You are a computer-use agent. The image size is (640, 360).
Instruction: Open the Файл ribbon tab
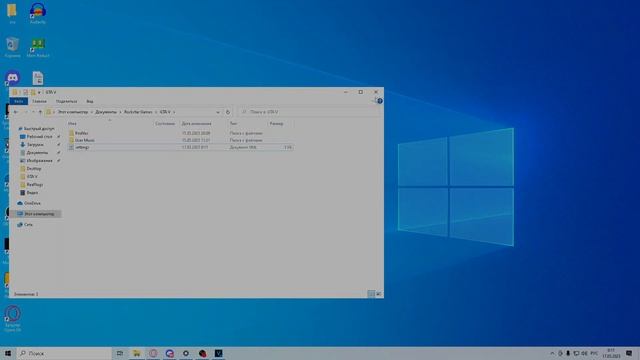click(18, 101)
